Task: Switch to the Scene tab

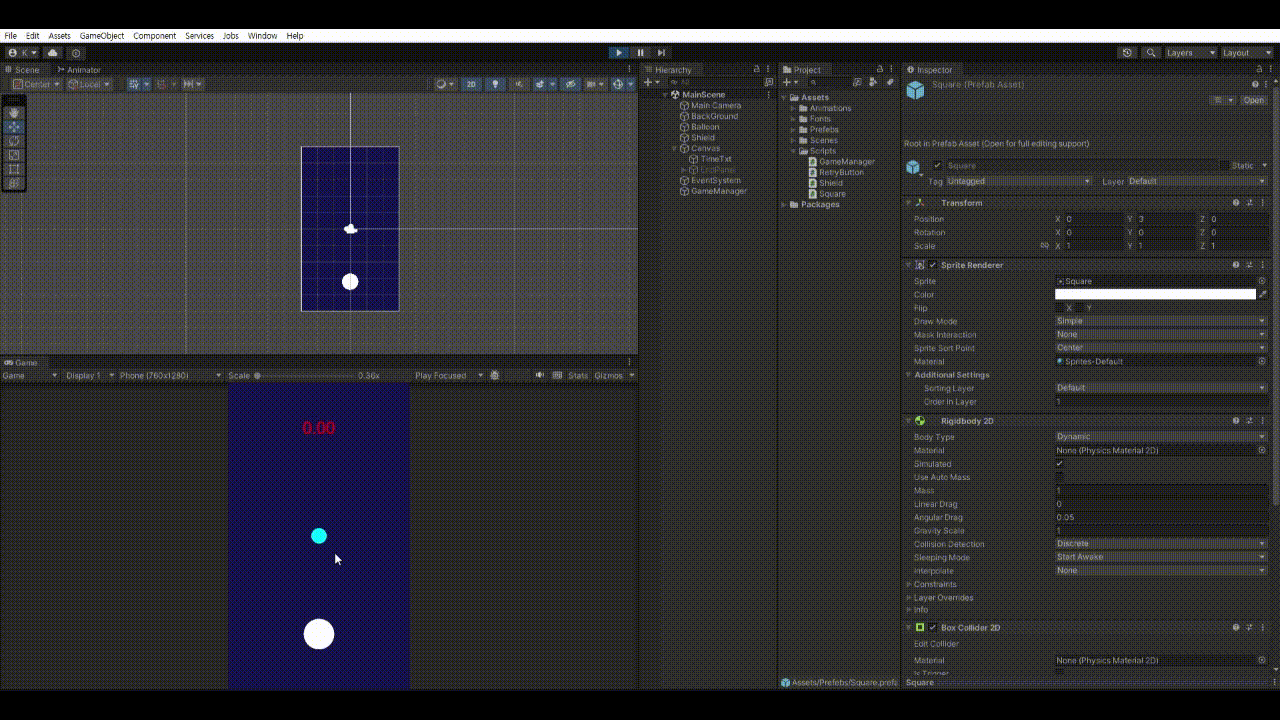Action: pyautogui.click(x=23, y=70)
